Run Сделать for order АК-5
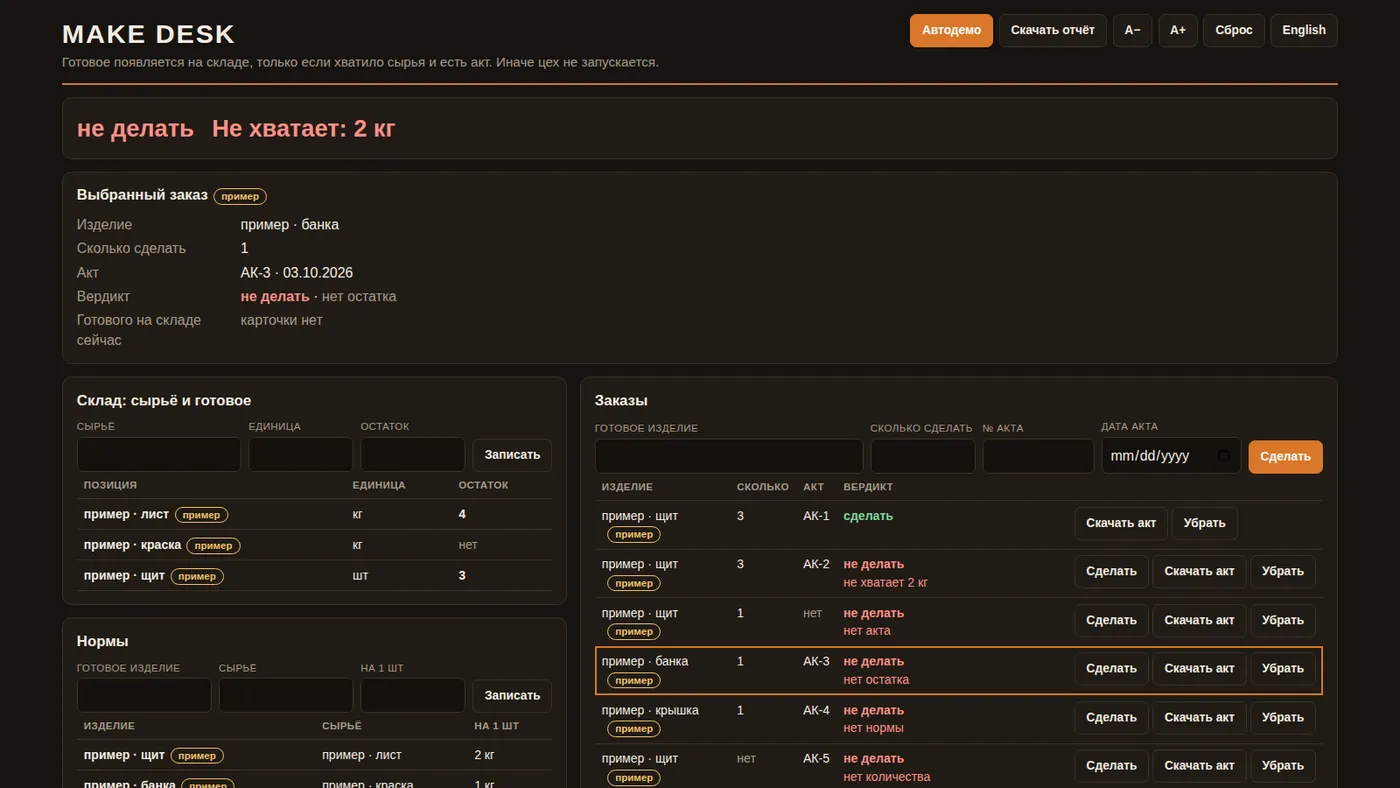Screen dimensions: 1400x788 point(1111,766)
